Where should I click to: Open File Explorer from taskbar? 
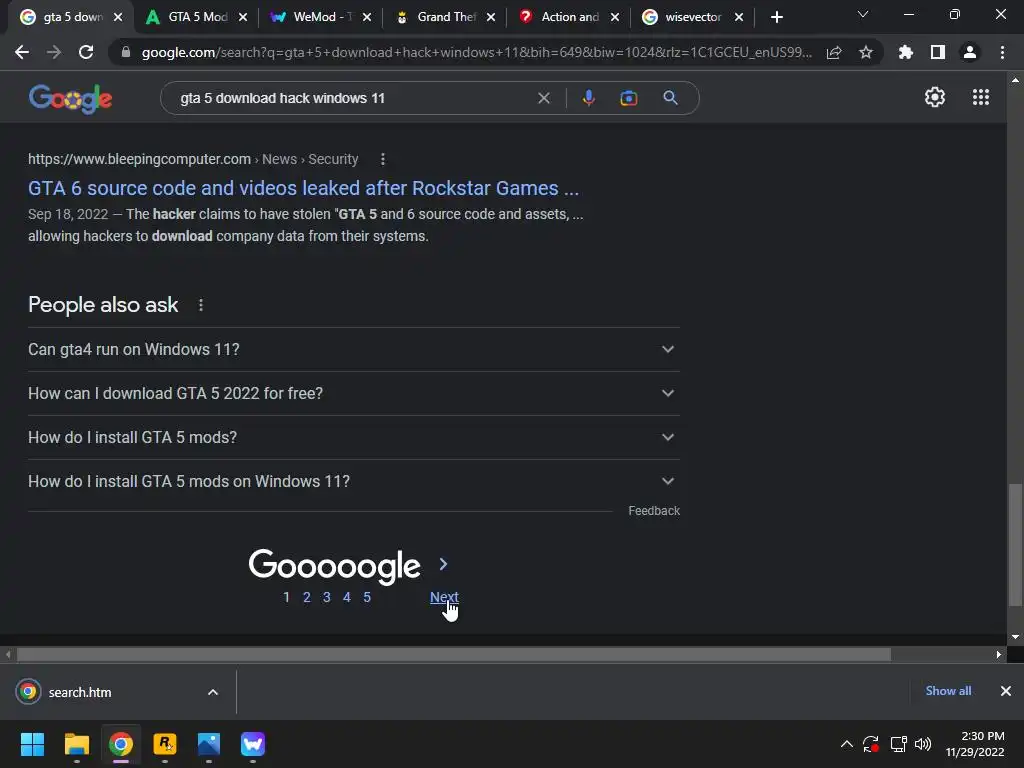click(x=76, y=744)
